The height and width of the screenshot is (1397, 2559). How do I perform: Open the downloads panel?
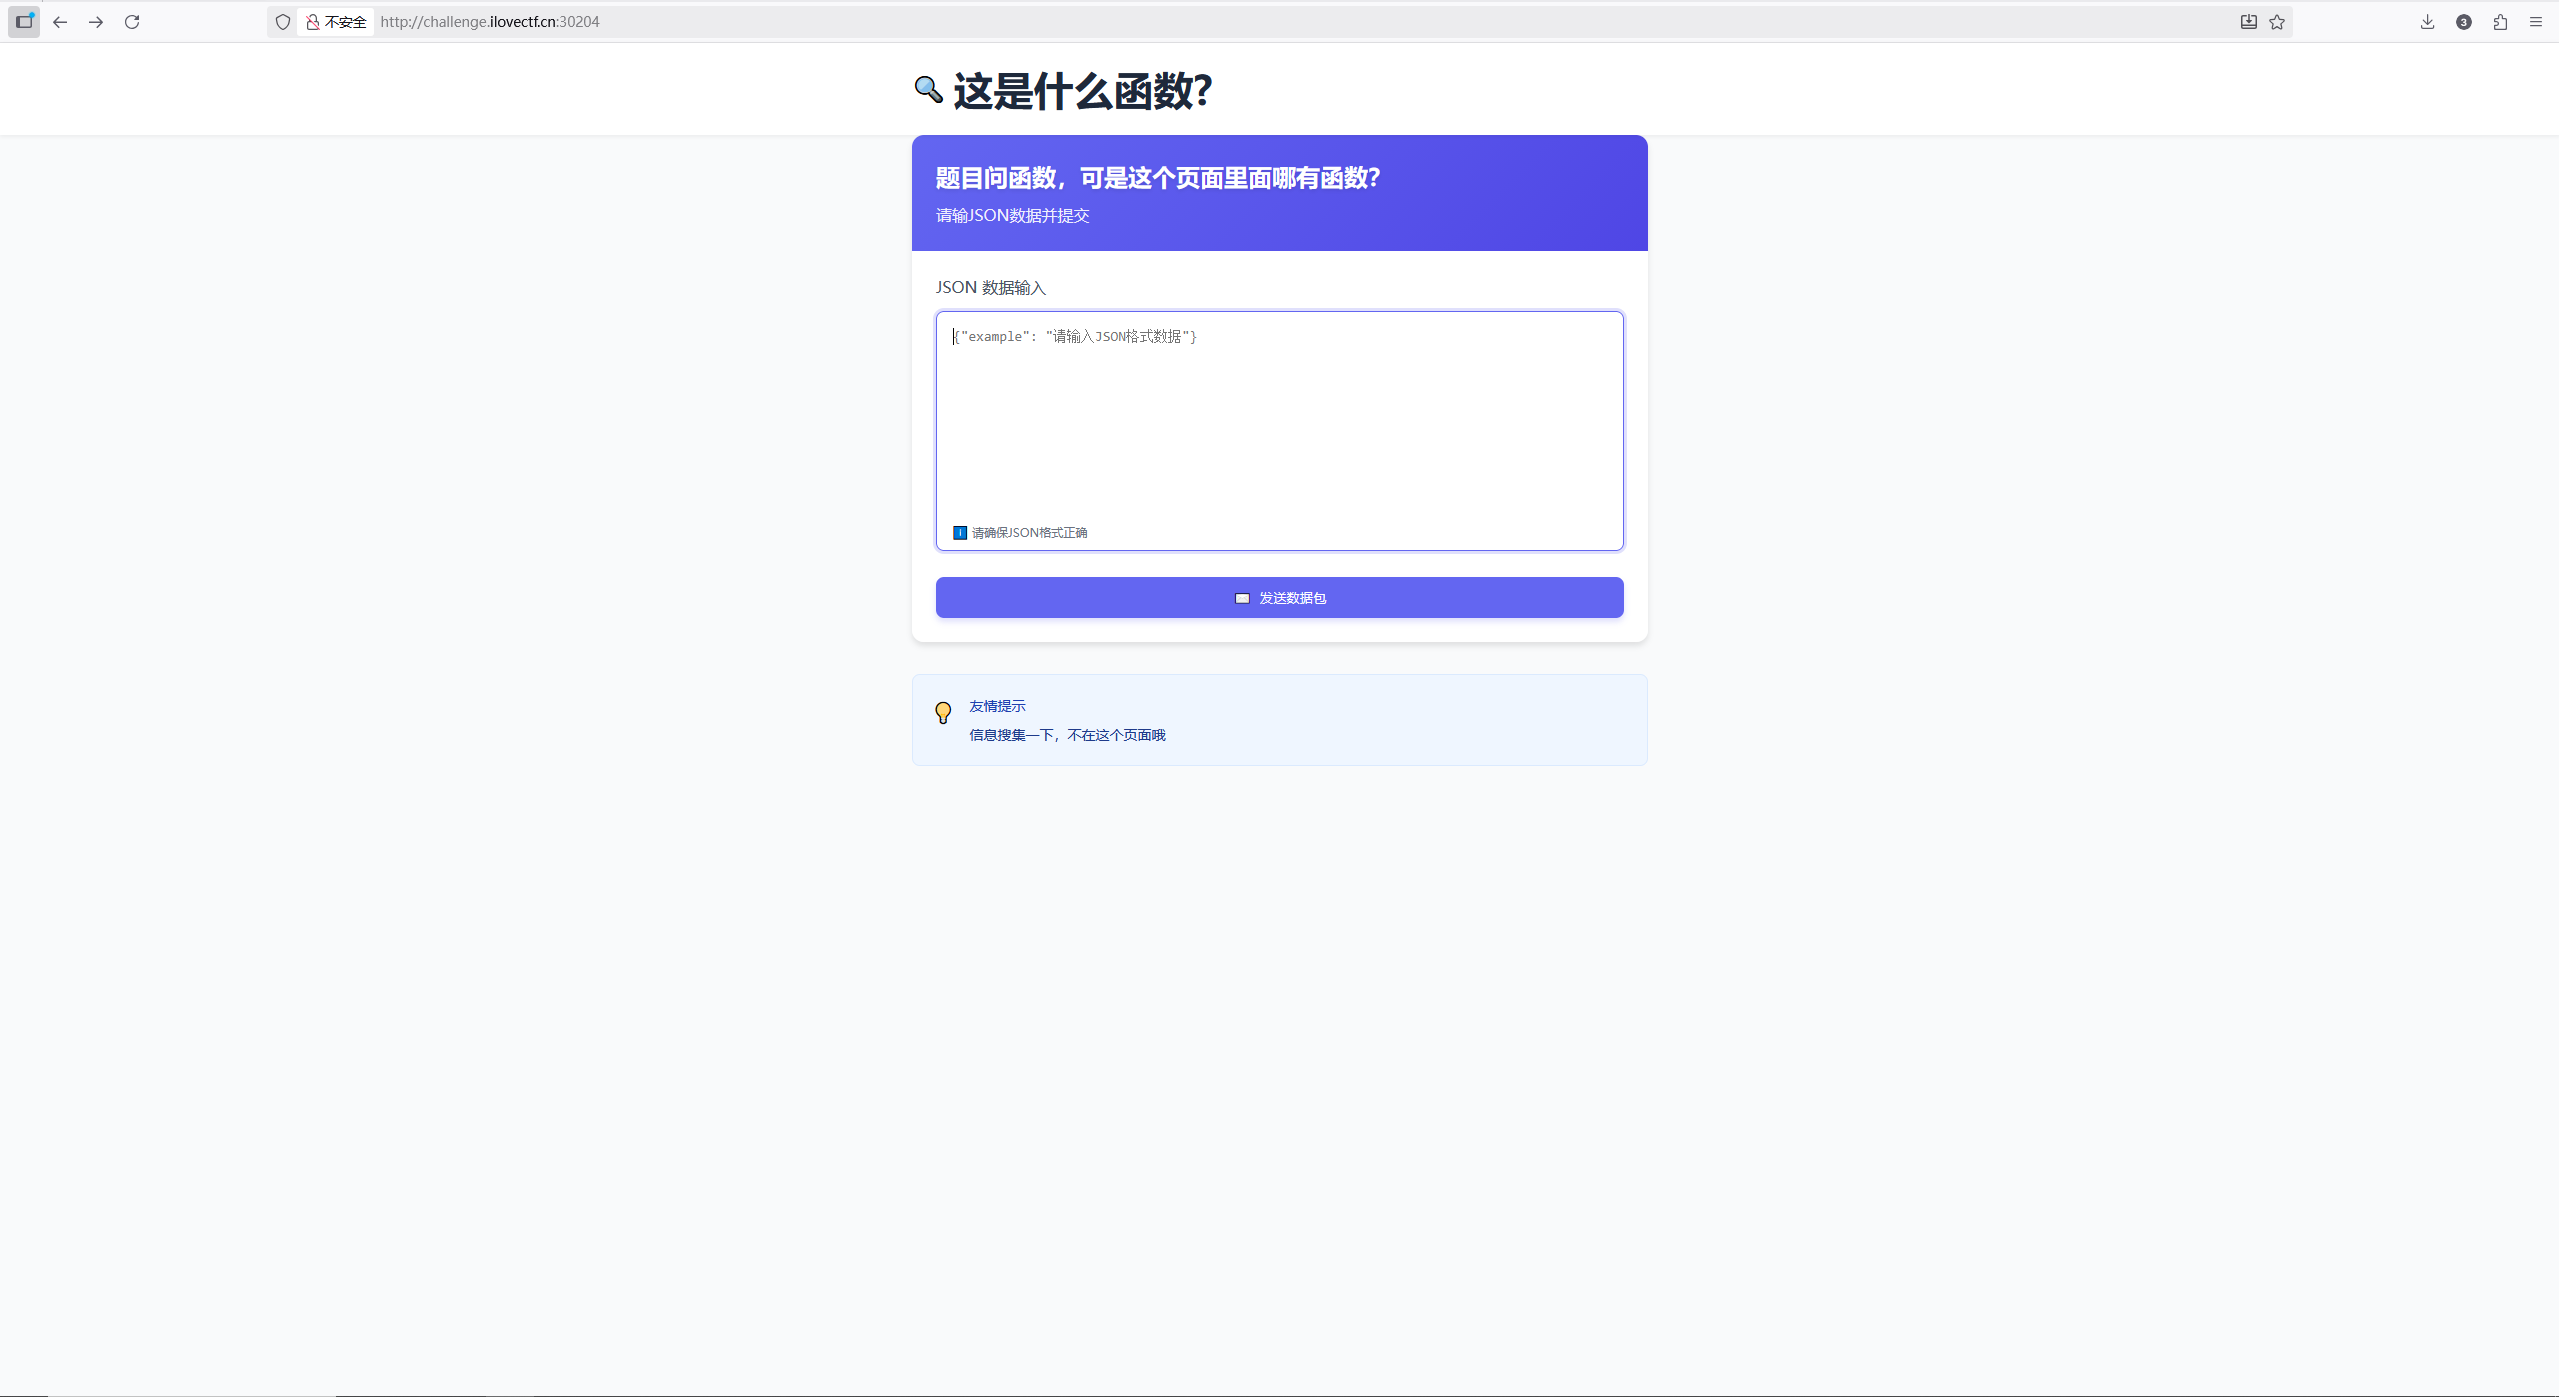2427,22
